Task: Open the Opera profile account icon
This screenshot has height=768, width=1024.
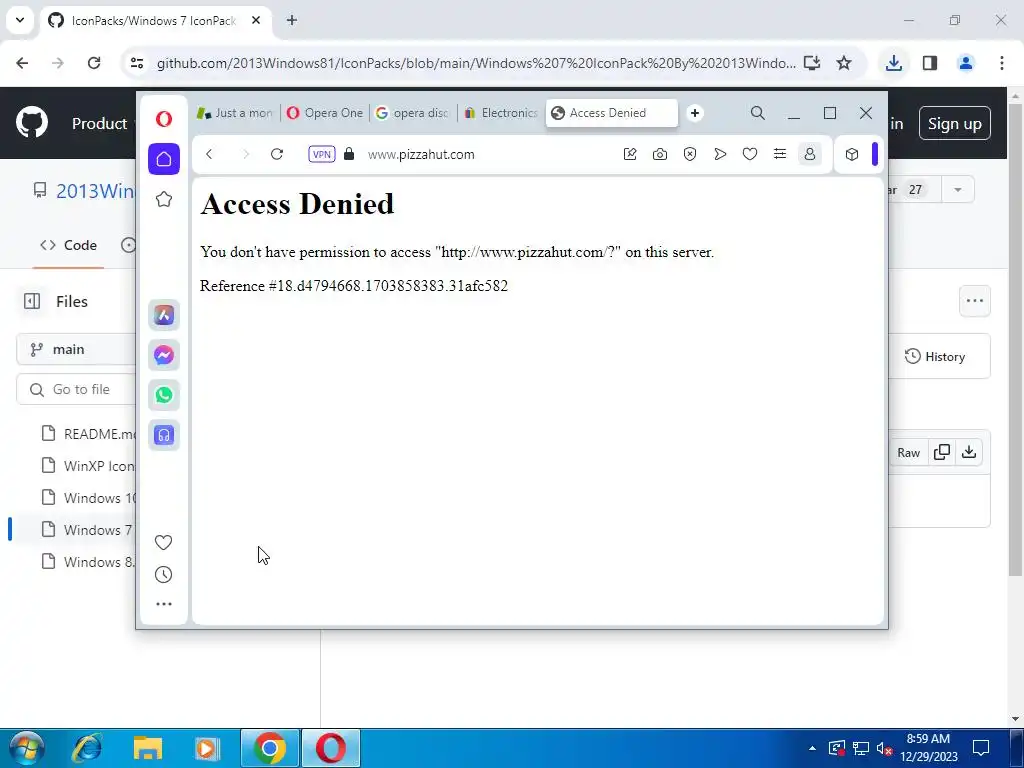Action: click(810, 154)
